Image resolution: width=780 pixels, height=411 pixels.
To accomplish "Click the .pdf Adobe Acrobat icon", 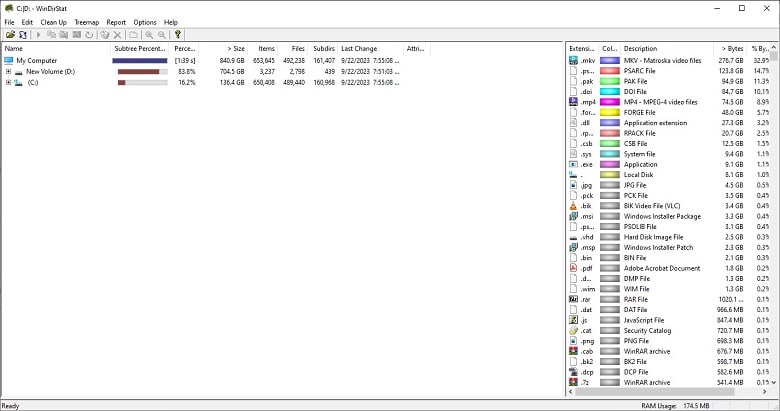I will (x=573, y=268).
